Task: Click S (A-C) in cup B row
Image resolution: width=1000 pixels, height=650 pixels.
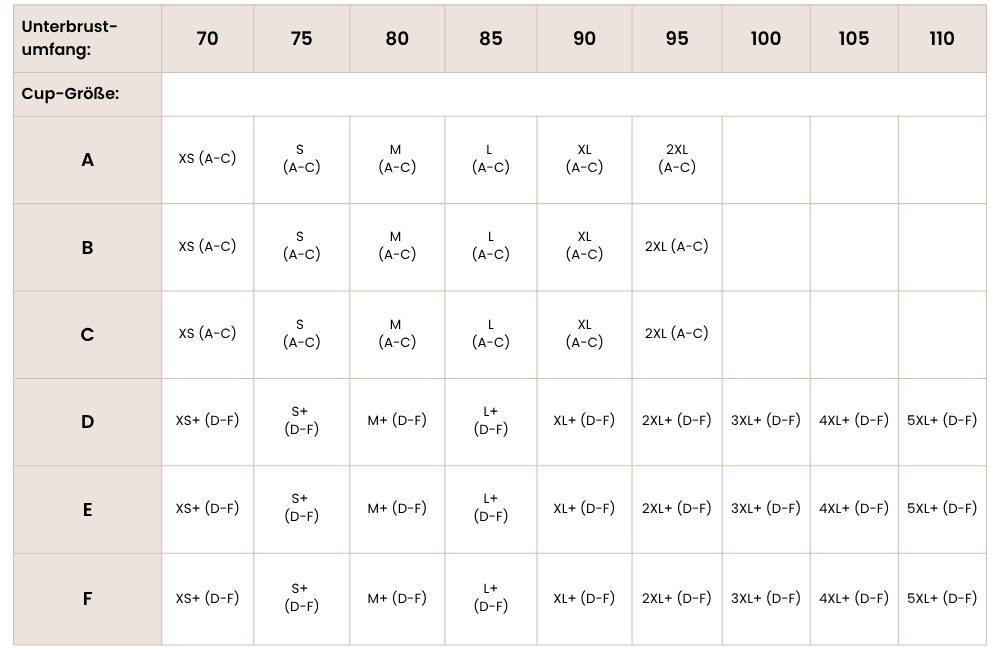Action: [301, 246]
